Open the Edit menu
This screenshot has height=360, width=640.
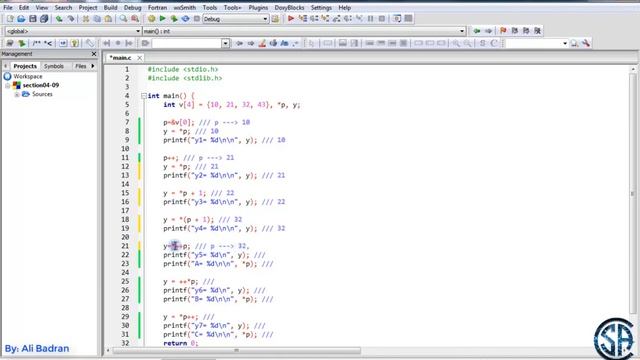[24, 7]
